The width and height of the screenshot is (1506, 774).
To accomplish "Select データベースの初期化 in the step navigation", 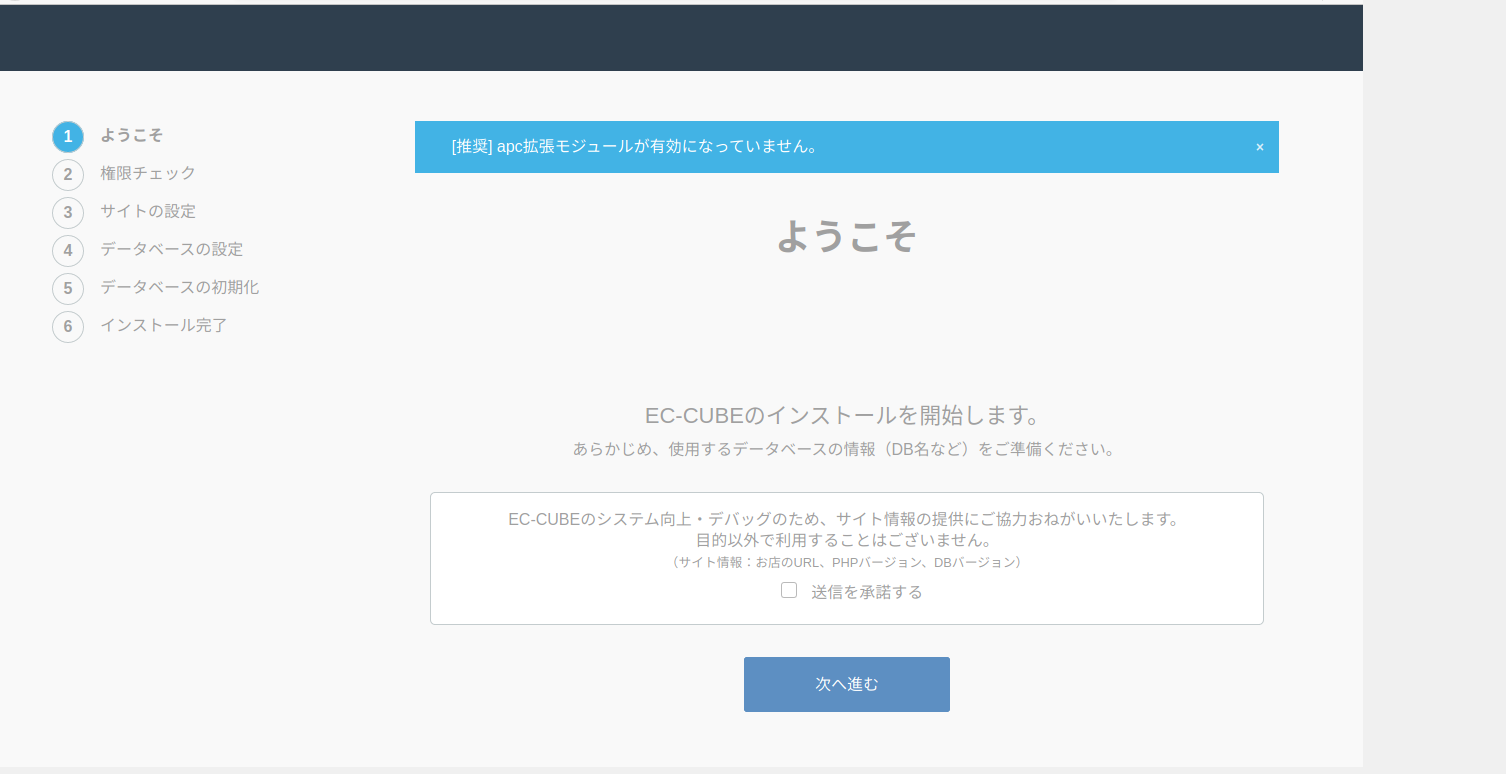I will click(x=178, y=288).
